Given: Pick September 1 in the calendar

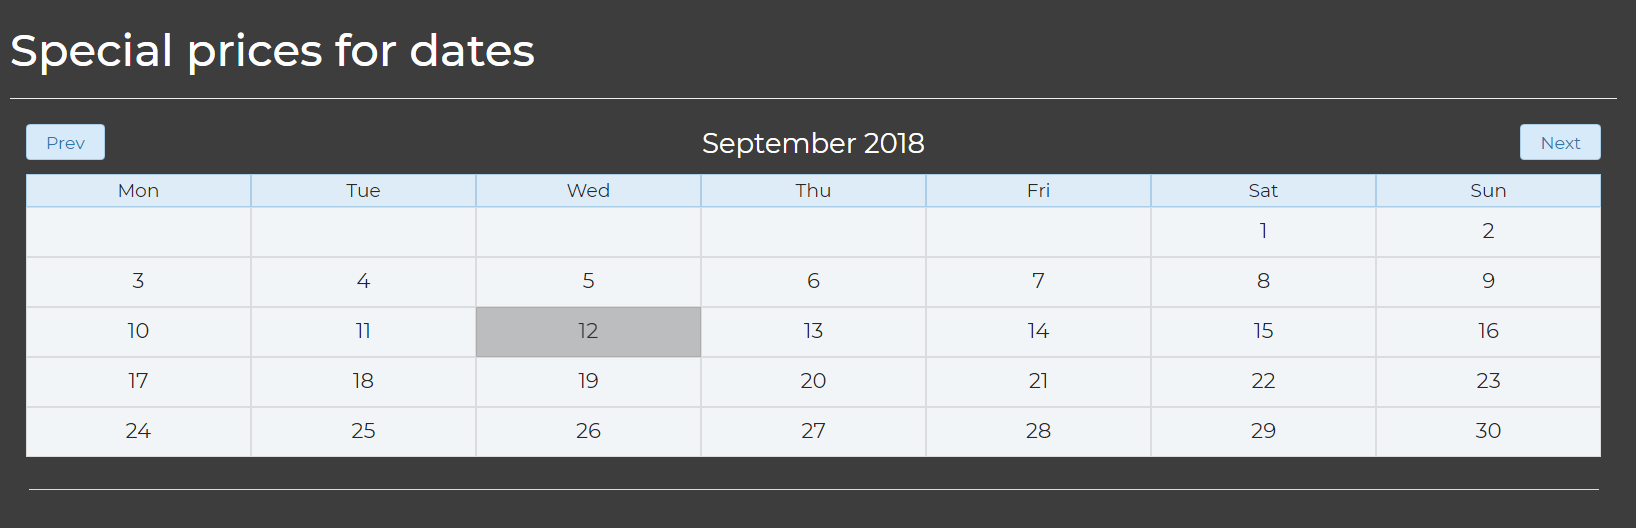Looking at the screenshot, I should [1263, 232].
